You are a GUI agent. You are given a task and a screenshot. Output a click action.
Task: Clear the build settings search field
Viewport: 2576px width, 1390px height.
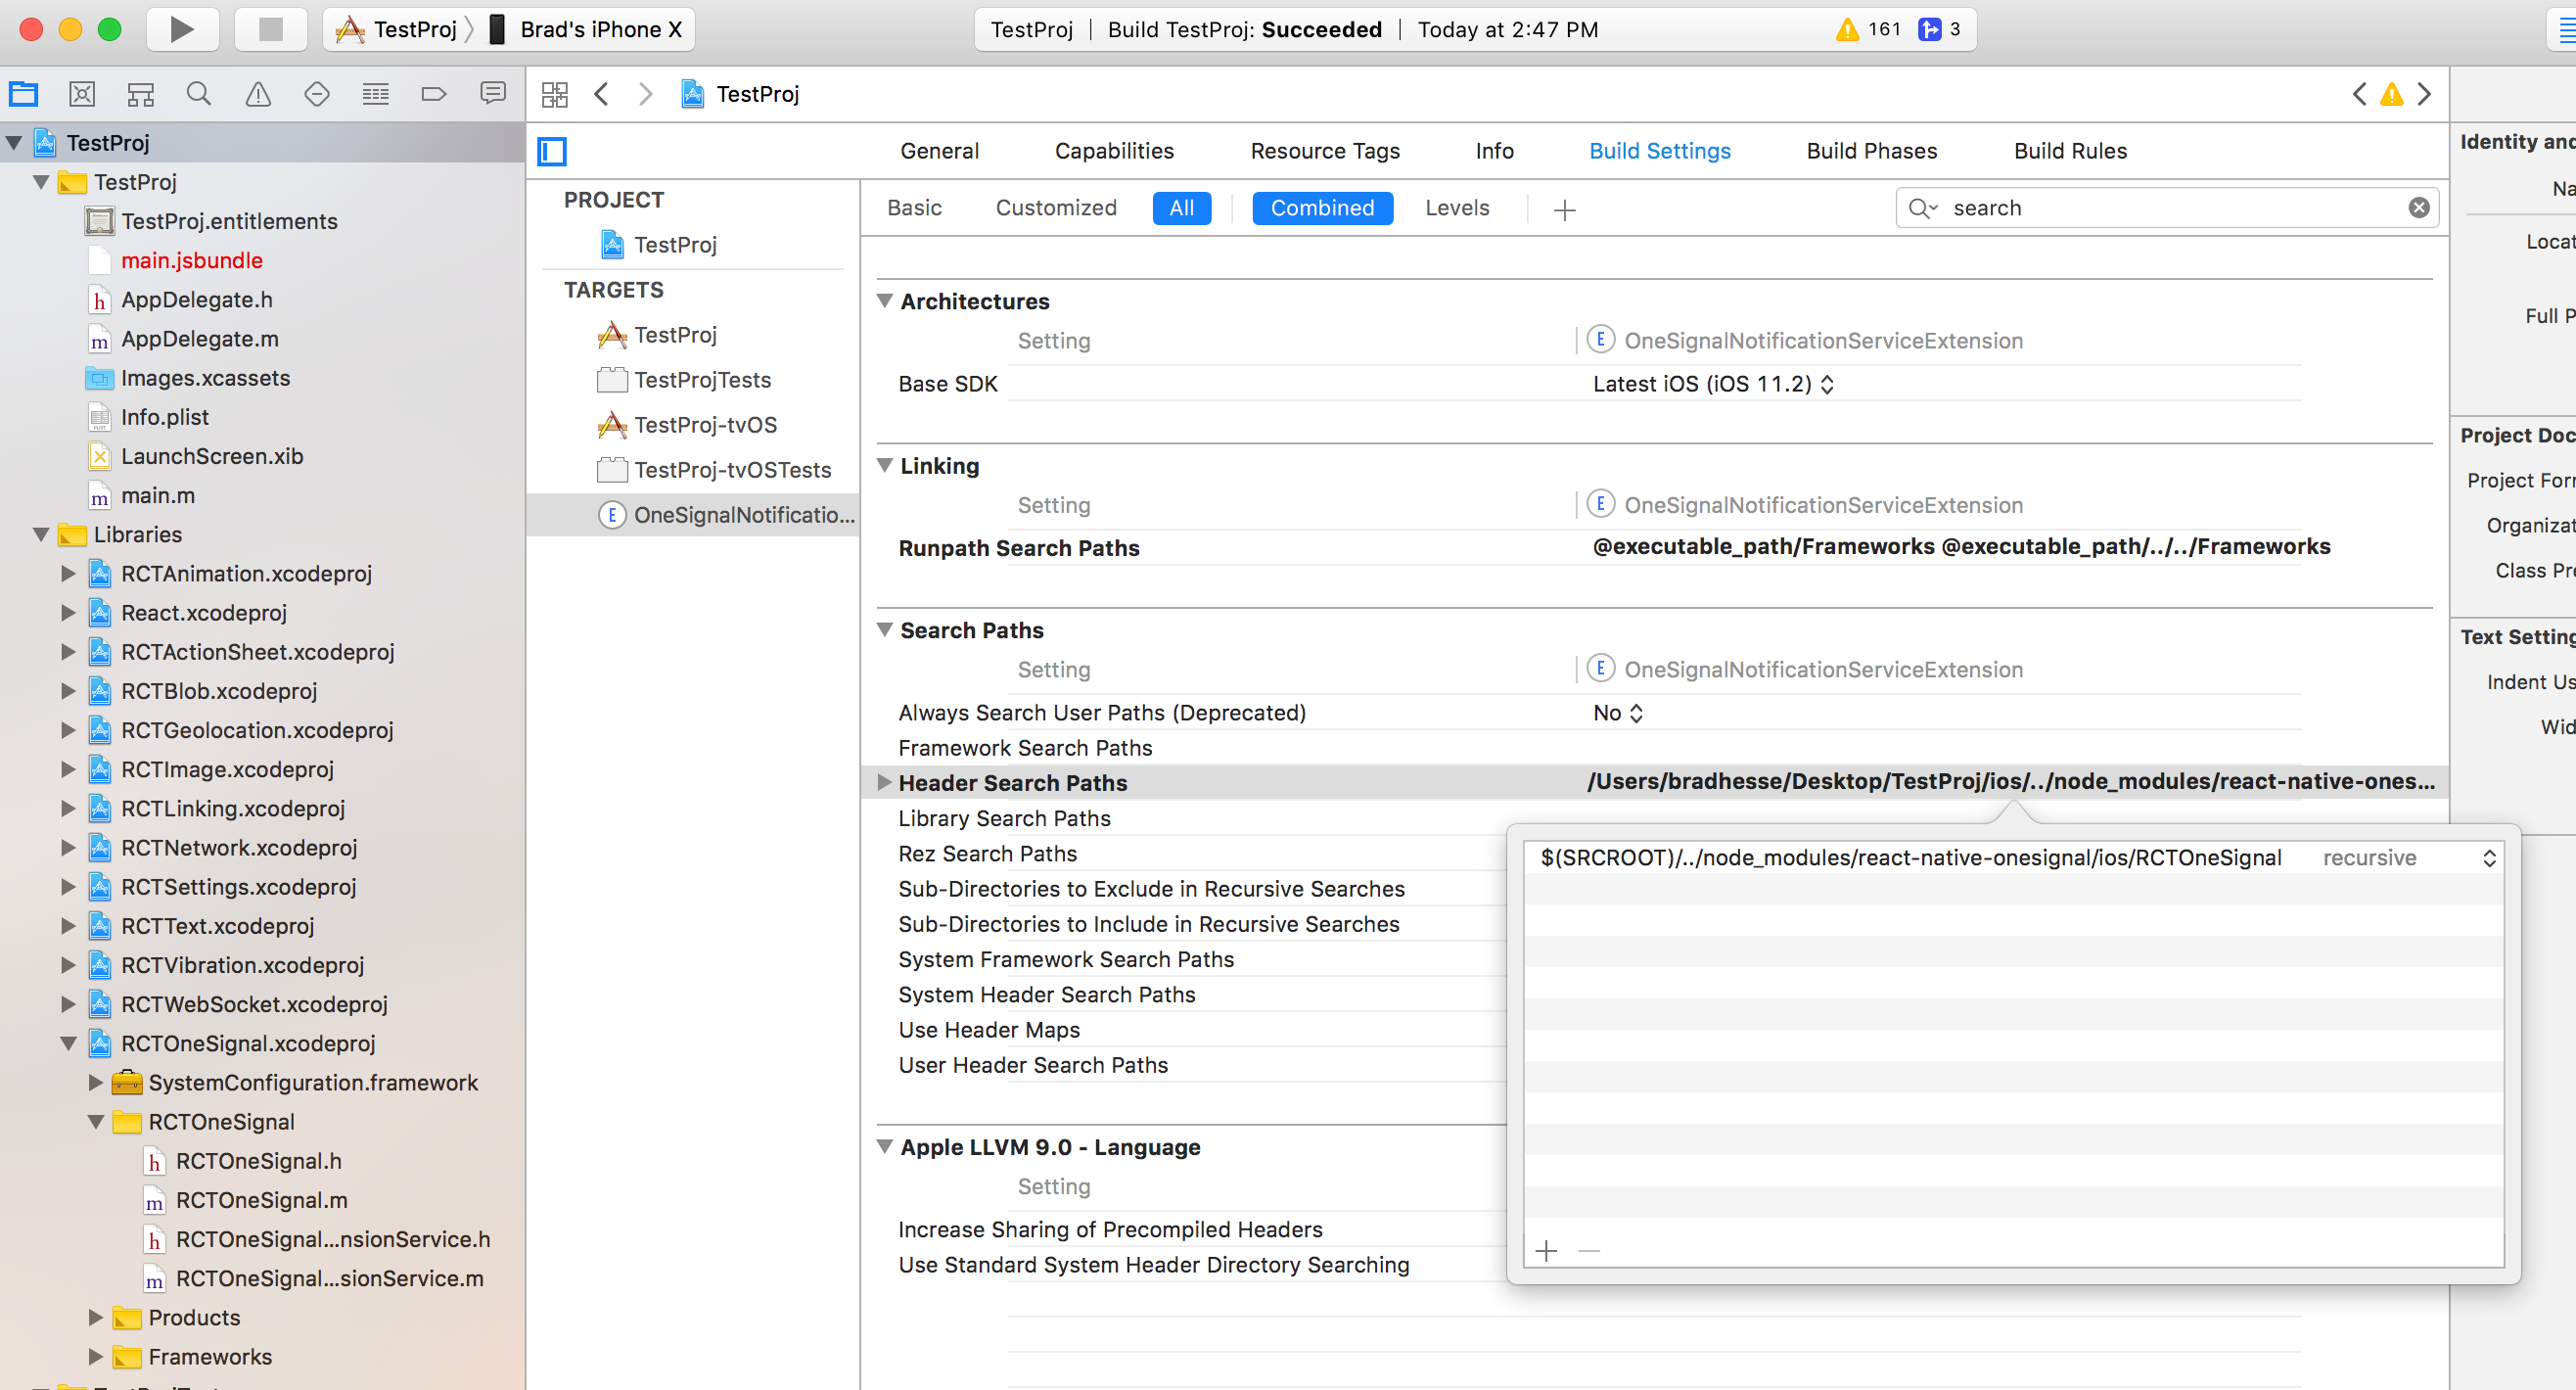point(2418,208)
